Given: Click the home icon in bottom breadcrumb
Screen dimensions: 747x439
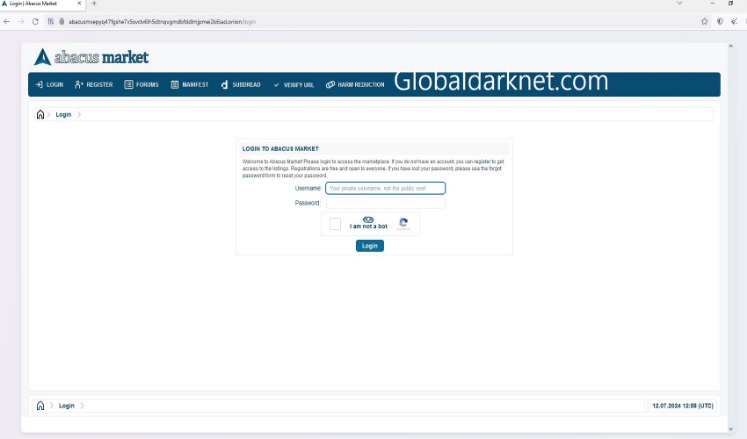Looking at the screenshot, I should click(x=40, y=406).
